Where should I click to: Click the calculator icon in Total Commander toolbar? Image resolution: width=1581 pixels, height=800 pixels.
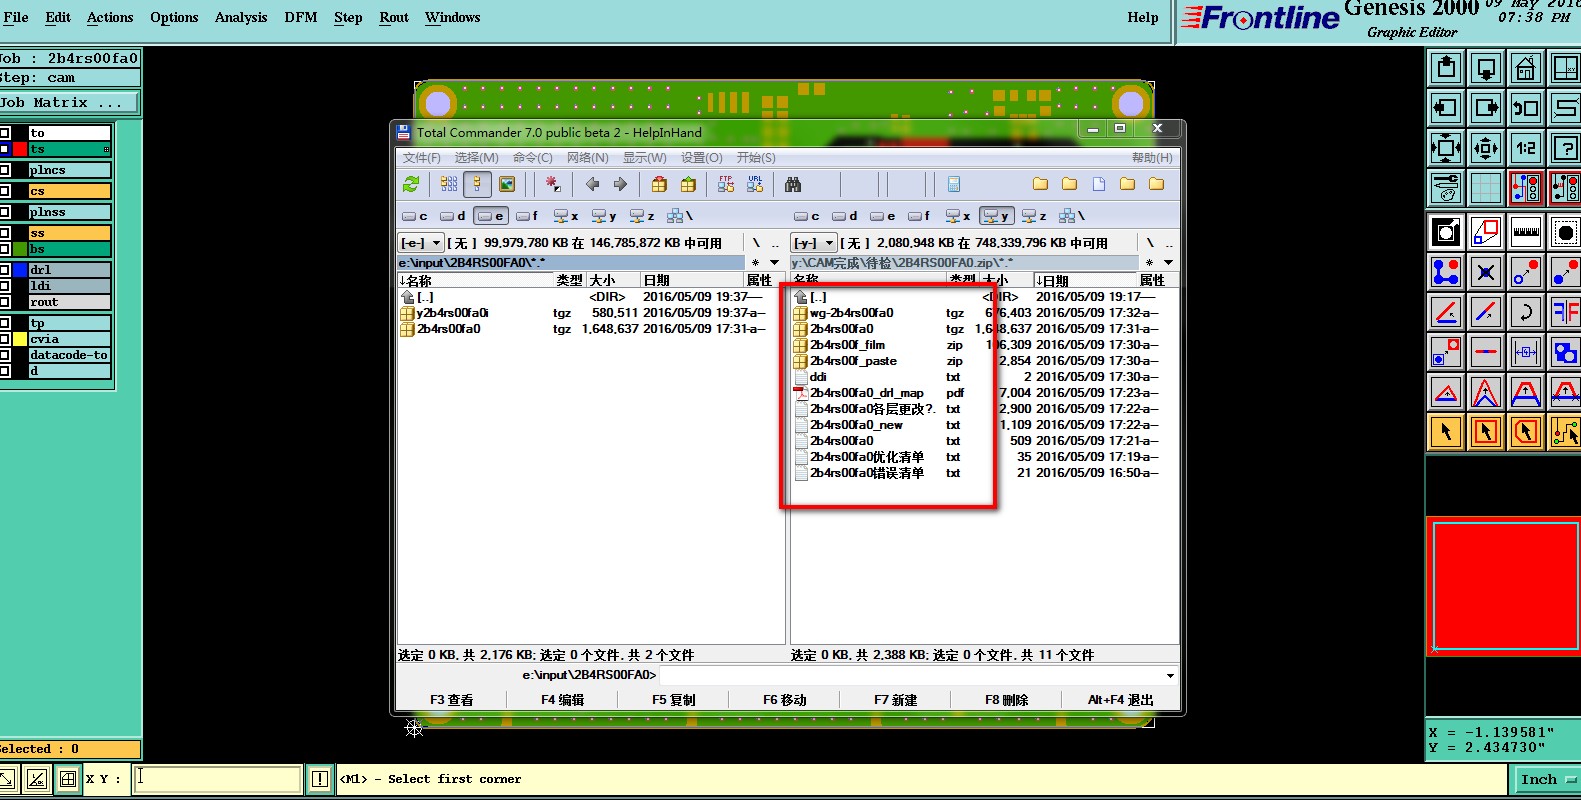[x=954, y=184]
